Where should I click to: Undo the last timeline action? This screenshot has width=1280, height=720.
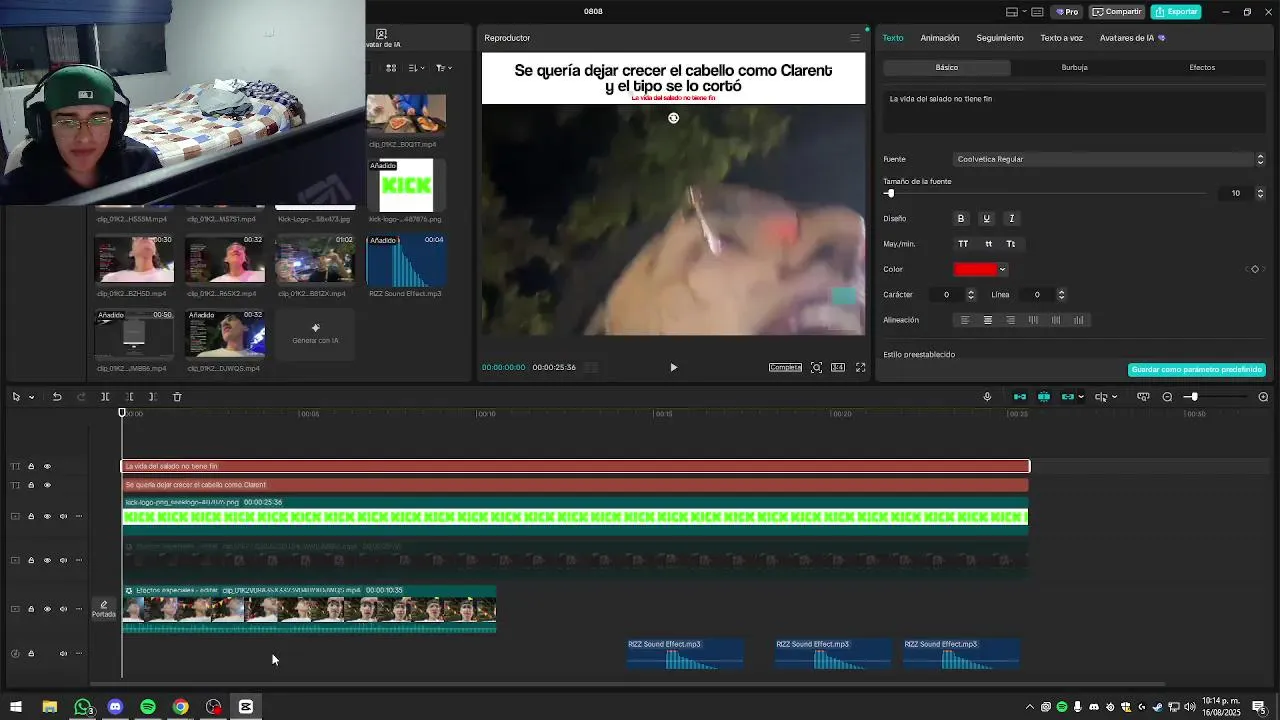pyautogui.click(x=57, y=397)
